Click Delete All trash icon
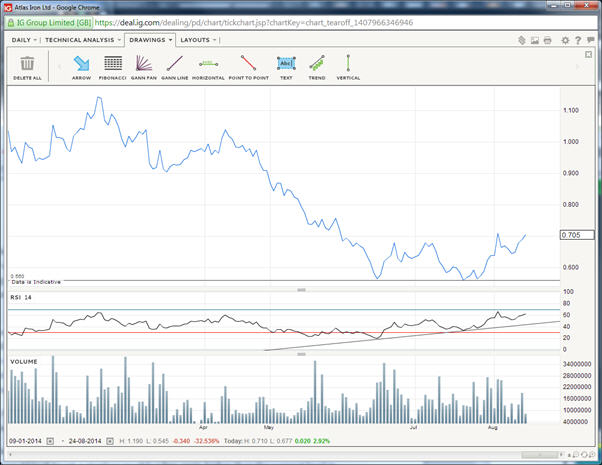 [x=28, y=65]
